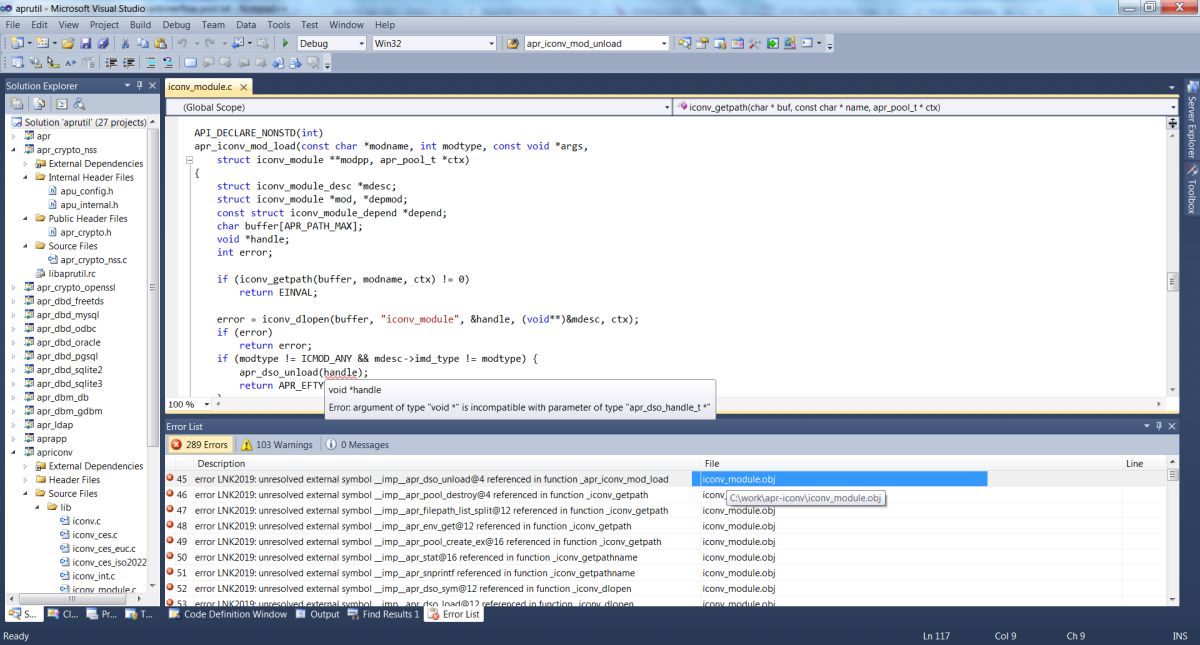1200x645 pixels.
Task: Toggle a bookmark on the current line
Action: tap(190, 63)
